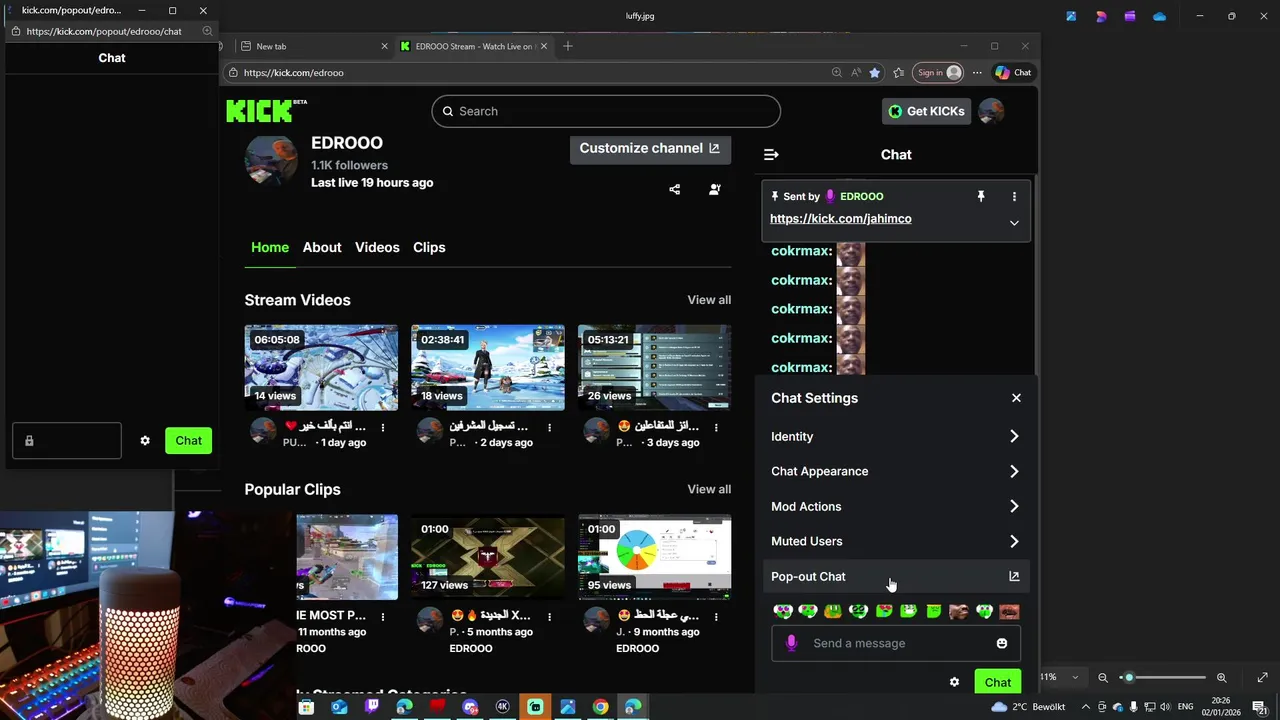Screen dimensions: 1280x720
Task: View all Stream Videos
Action: tap(709, 300)
